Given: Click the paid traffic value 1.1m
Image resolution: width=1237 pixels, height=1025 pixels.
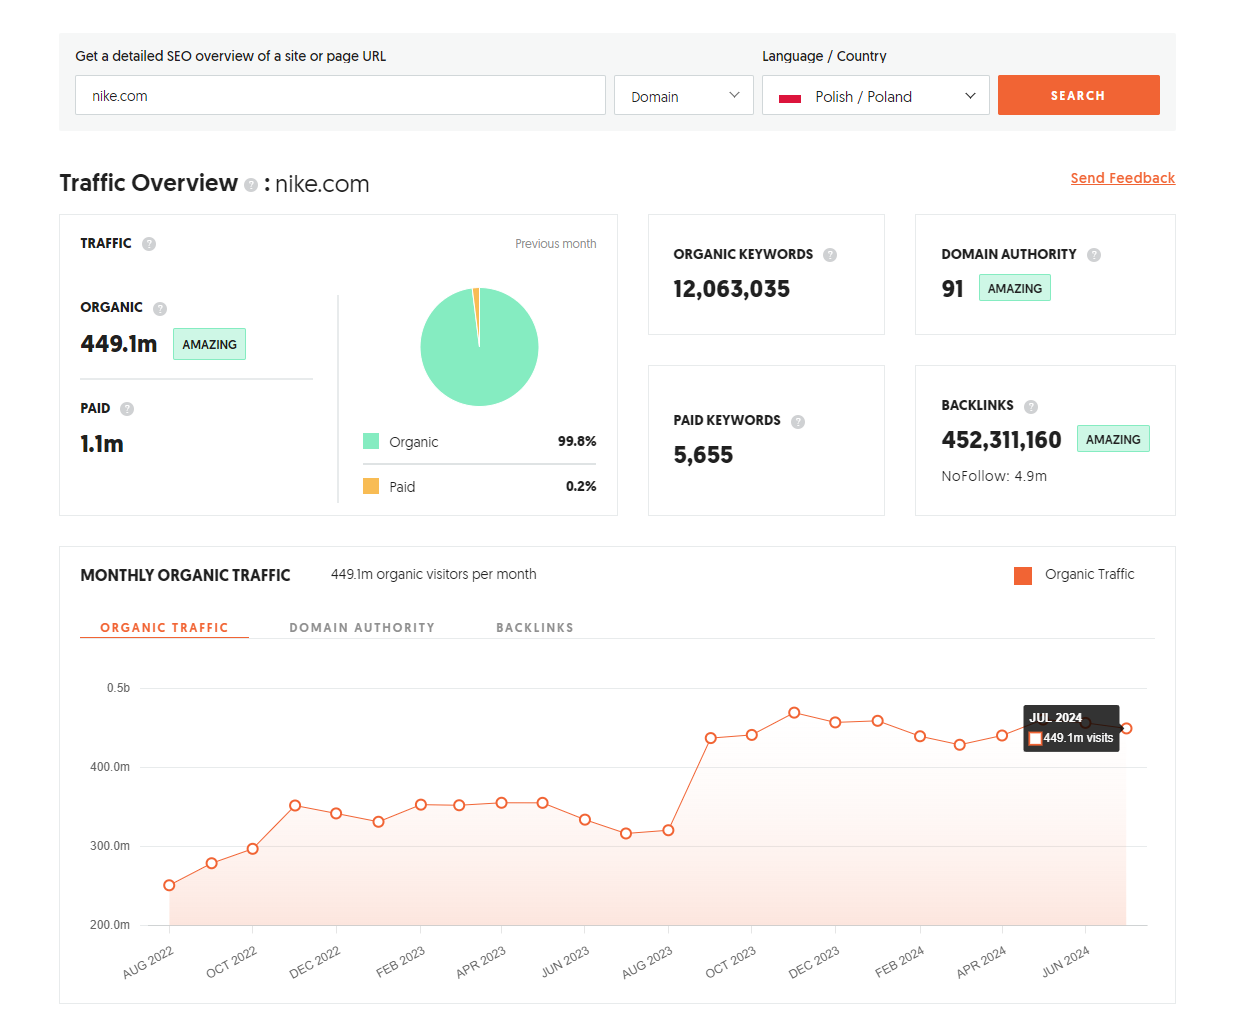Looking at the screenshot, I should [x=102, y=444].
